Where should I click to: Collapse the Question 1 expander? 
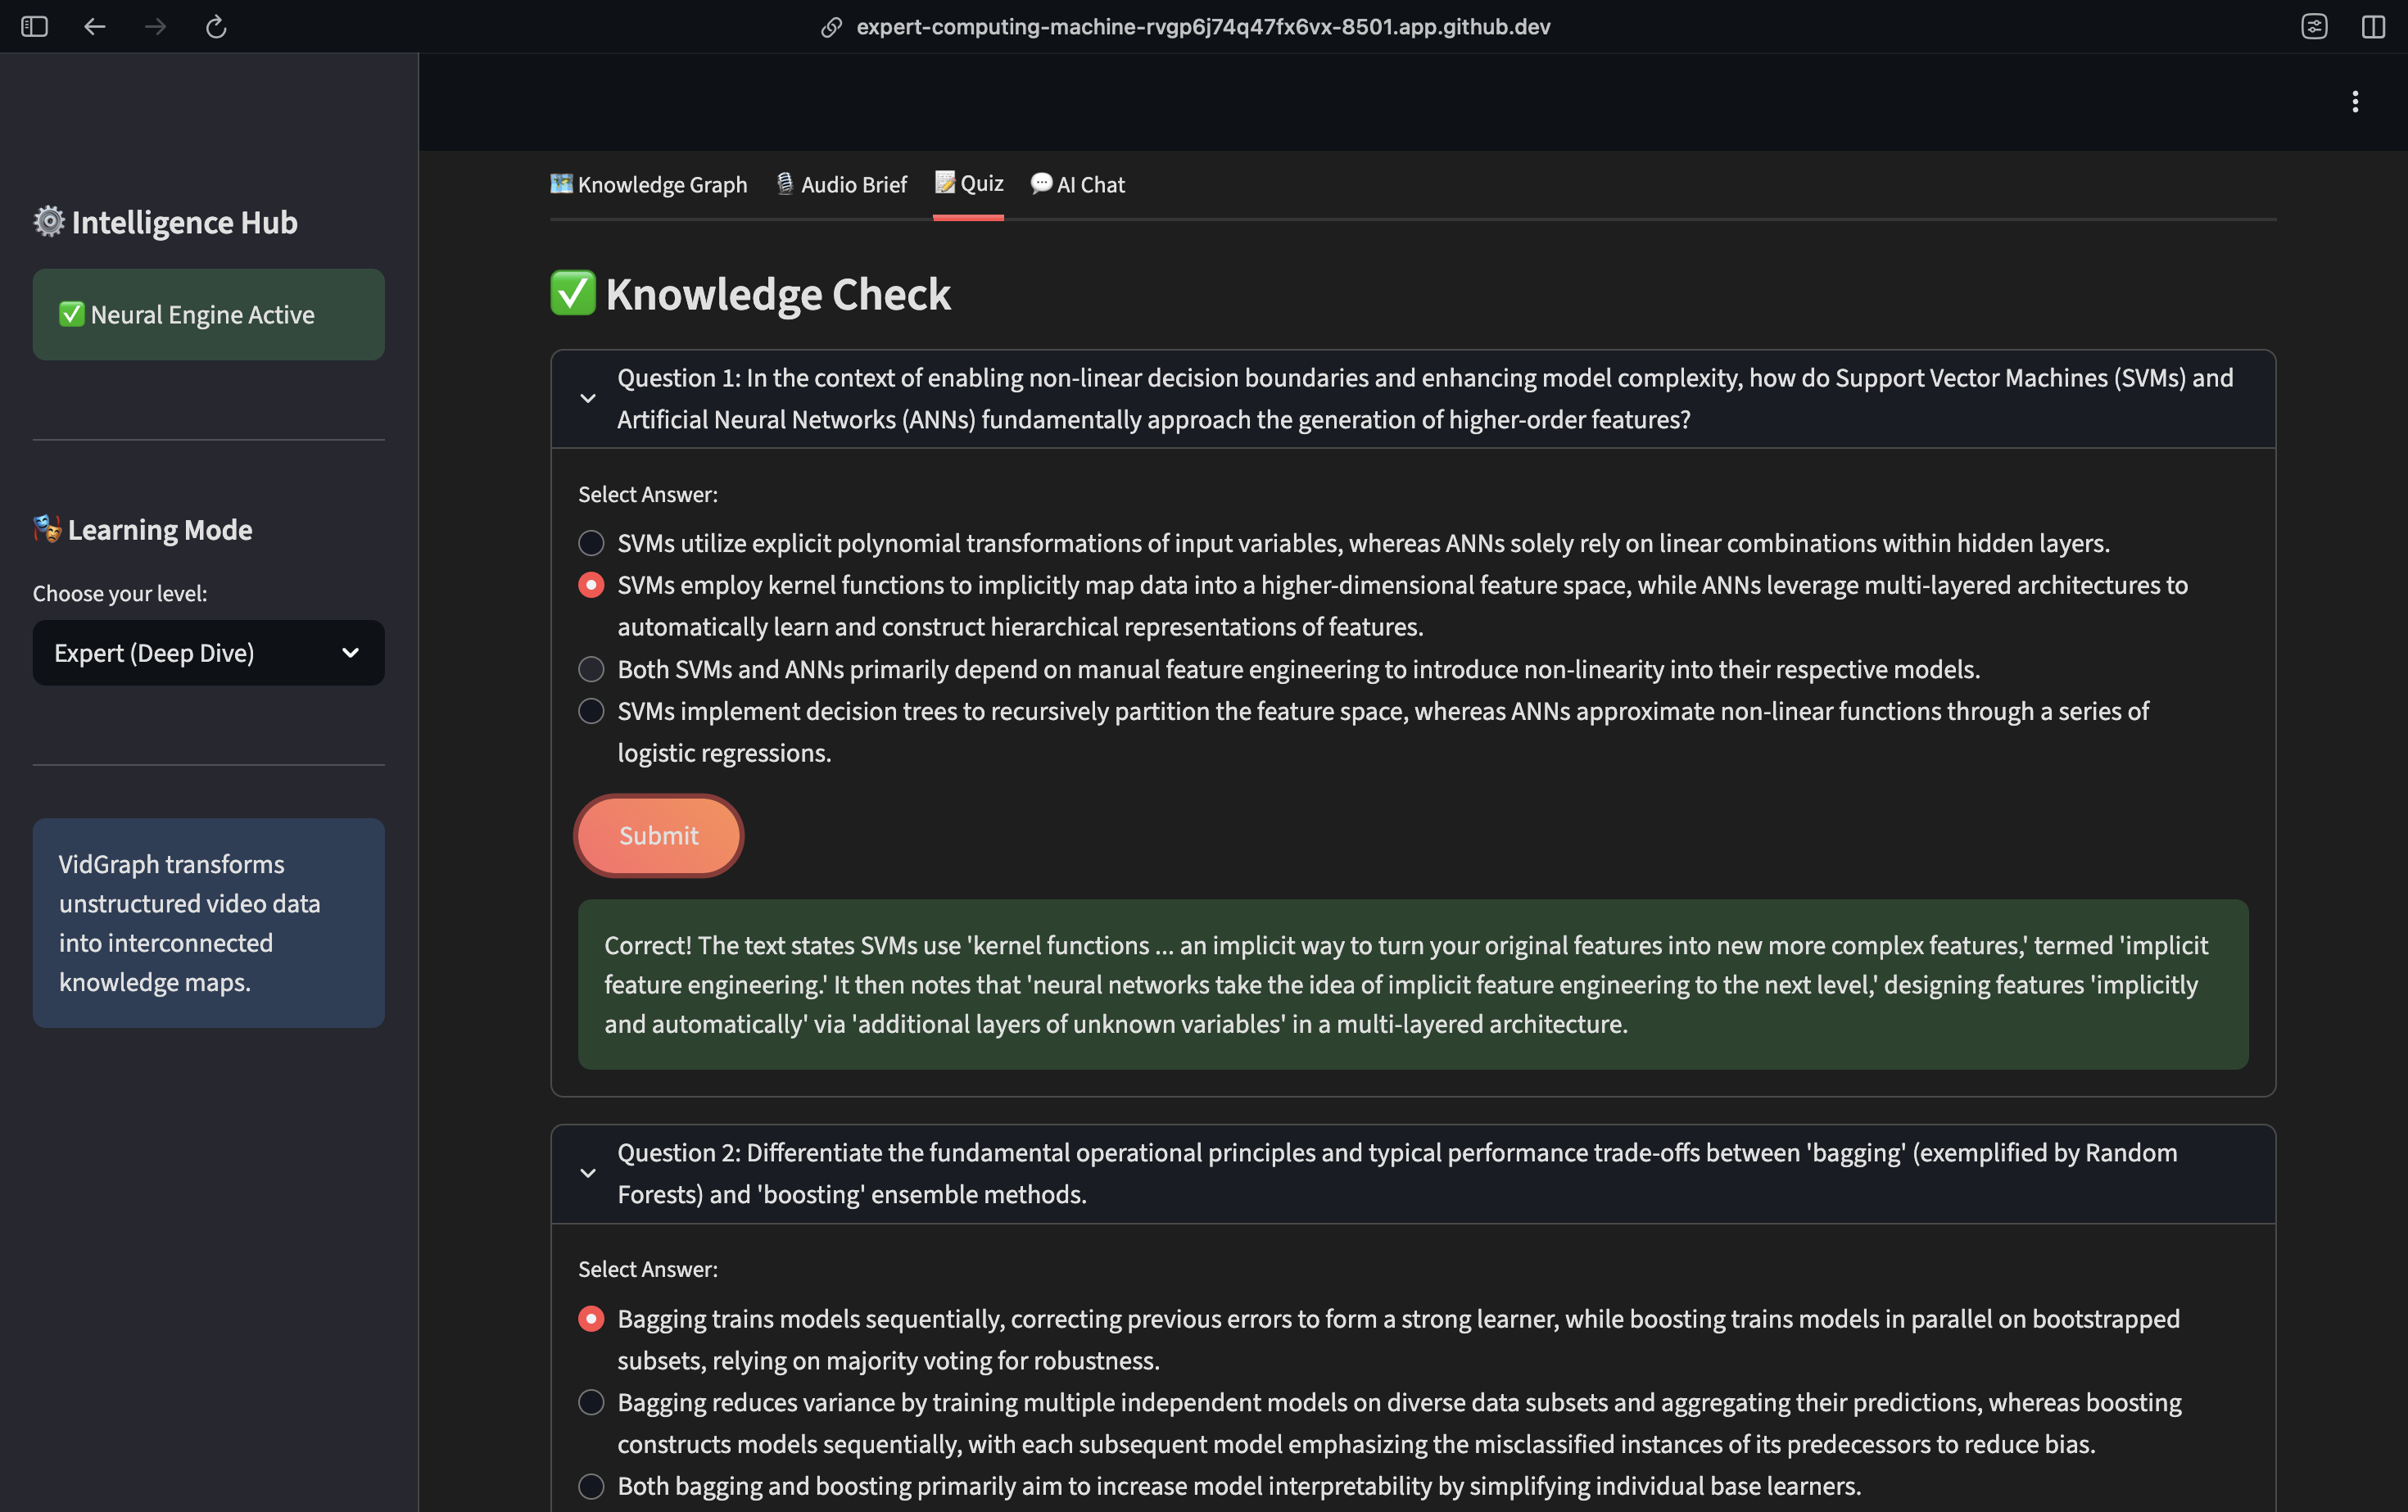point(588,399)
